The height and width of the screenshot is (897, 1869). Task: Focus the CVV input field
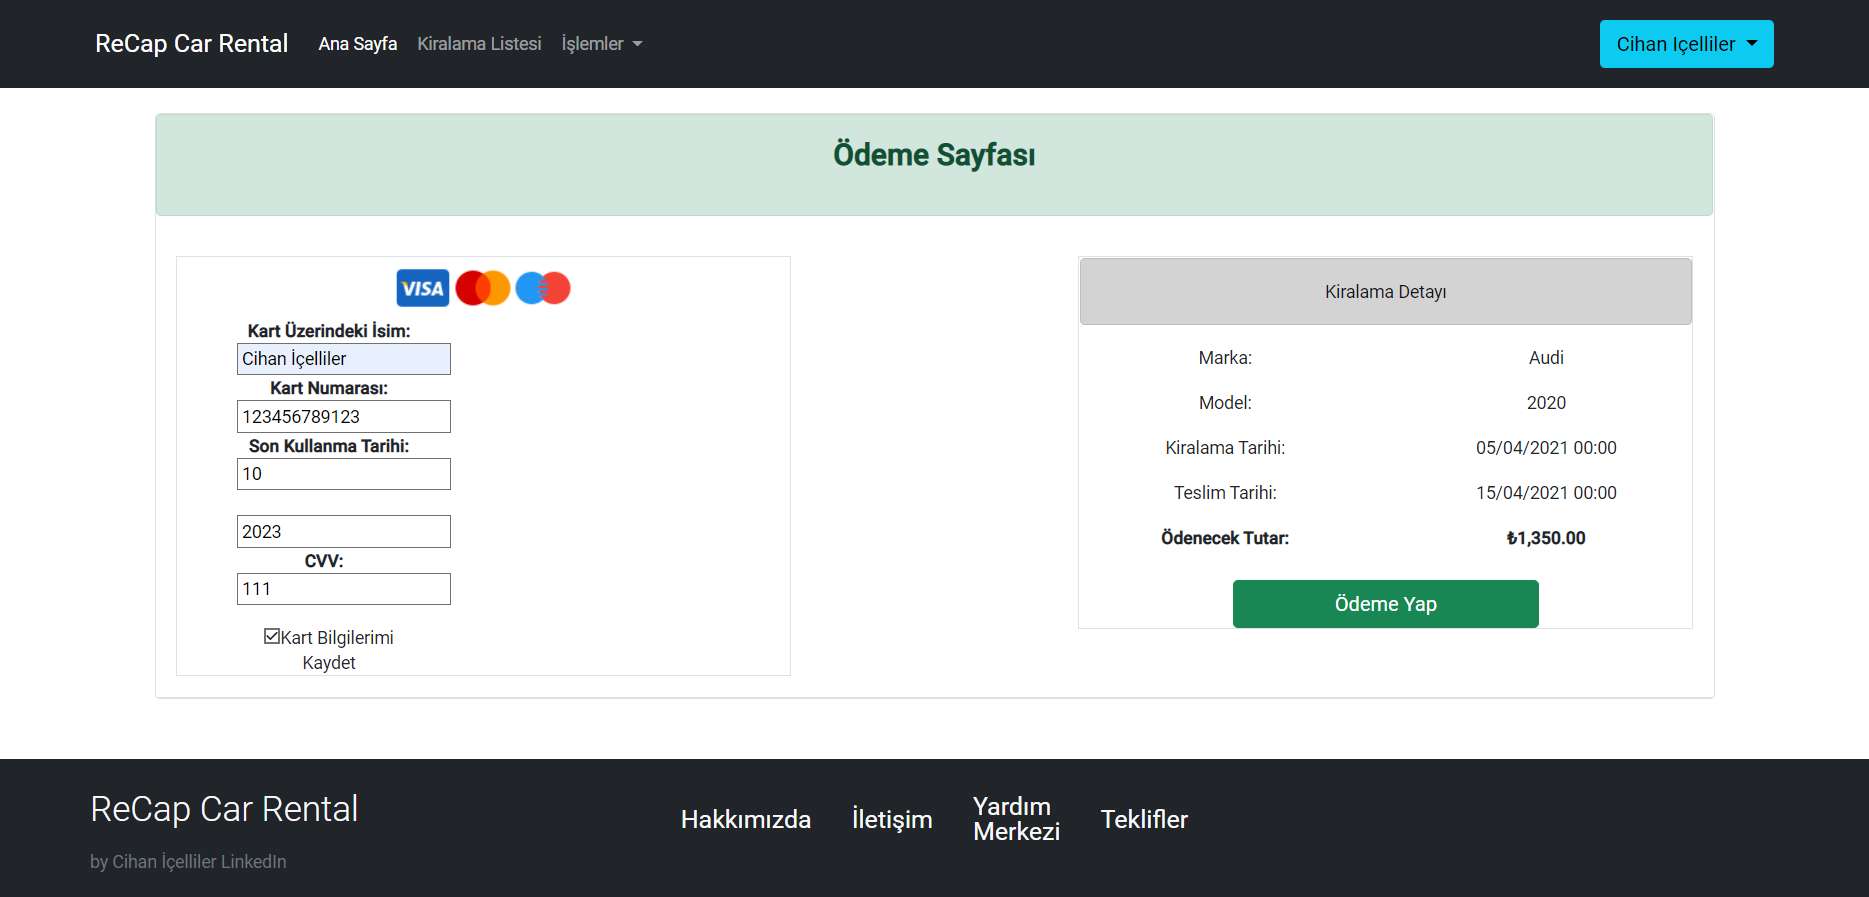click(344, 589)
